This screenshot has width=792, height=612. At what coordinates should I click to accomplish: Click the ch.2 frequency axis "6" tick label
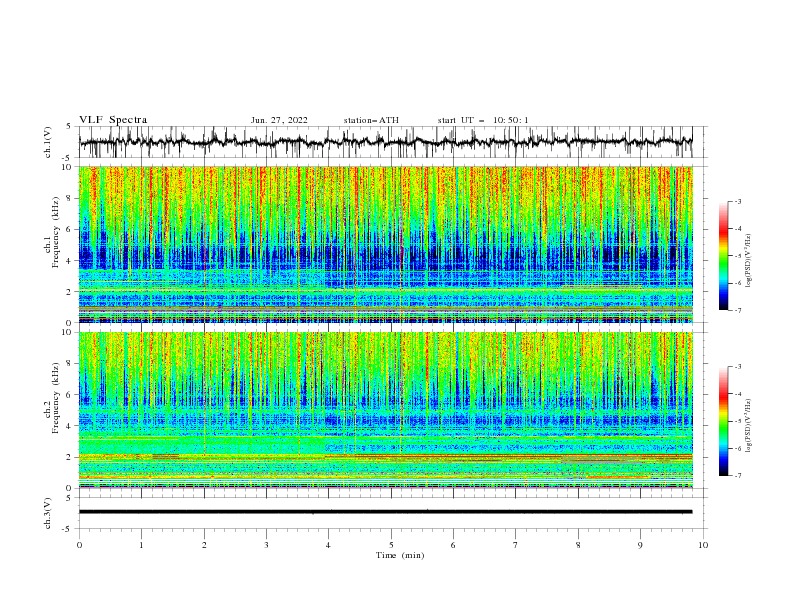tap(70, 395)
